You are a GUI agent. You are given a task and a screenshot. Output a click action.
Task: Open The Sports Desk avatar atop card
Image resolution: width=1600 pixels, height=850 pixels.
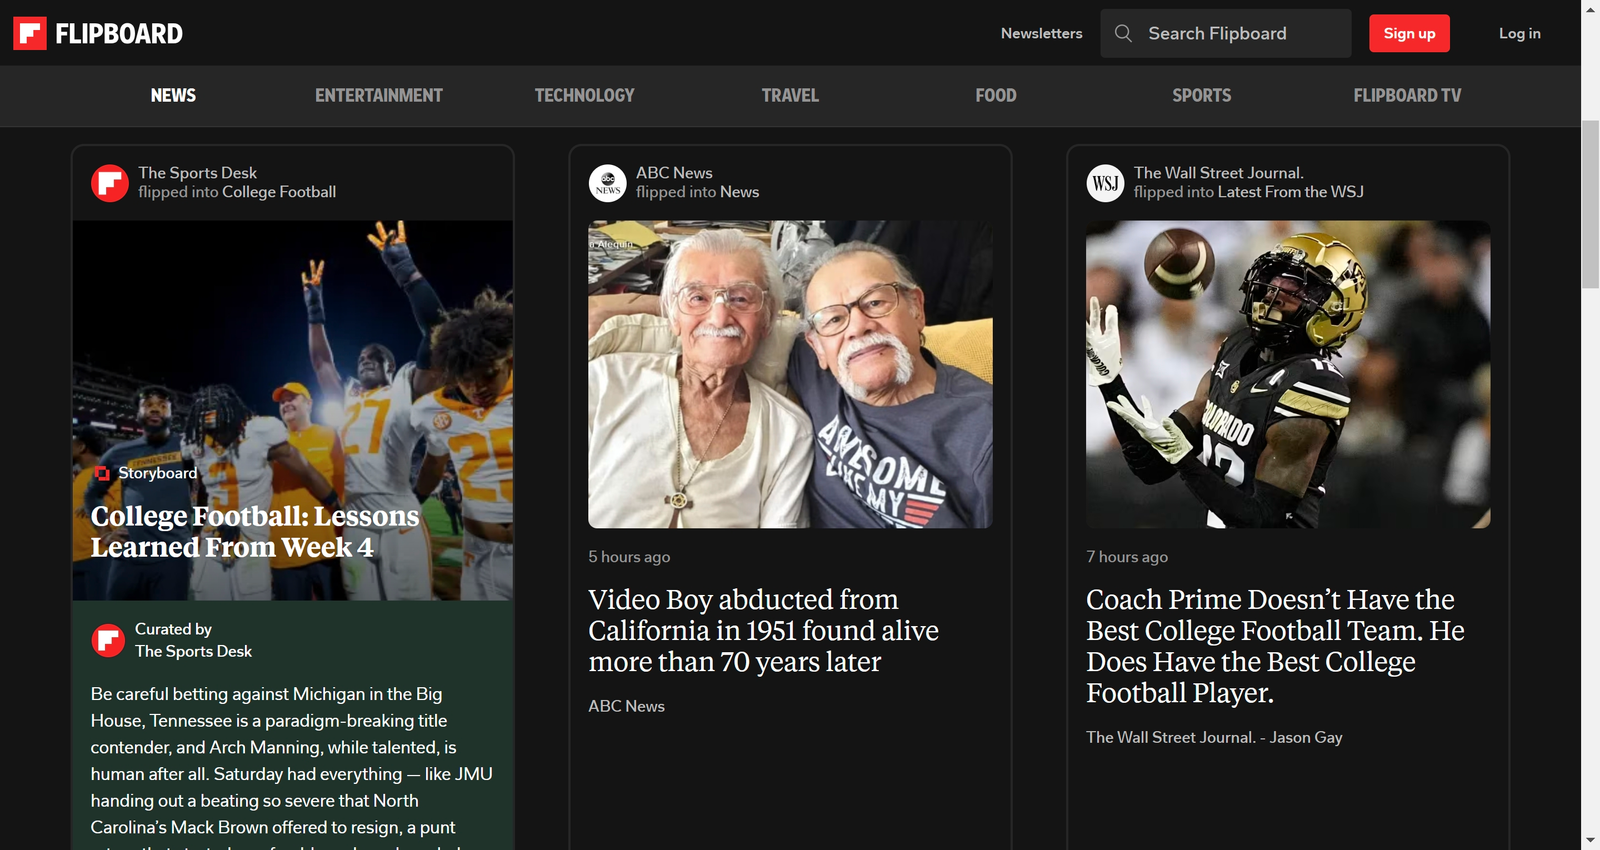pos(110,183)
